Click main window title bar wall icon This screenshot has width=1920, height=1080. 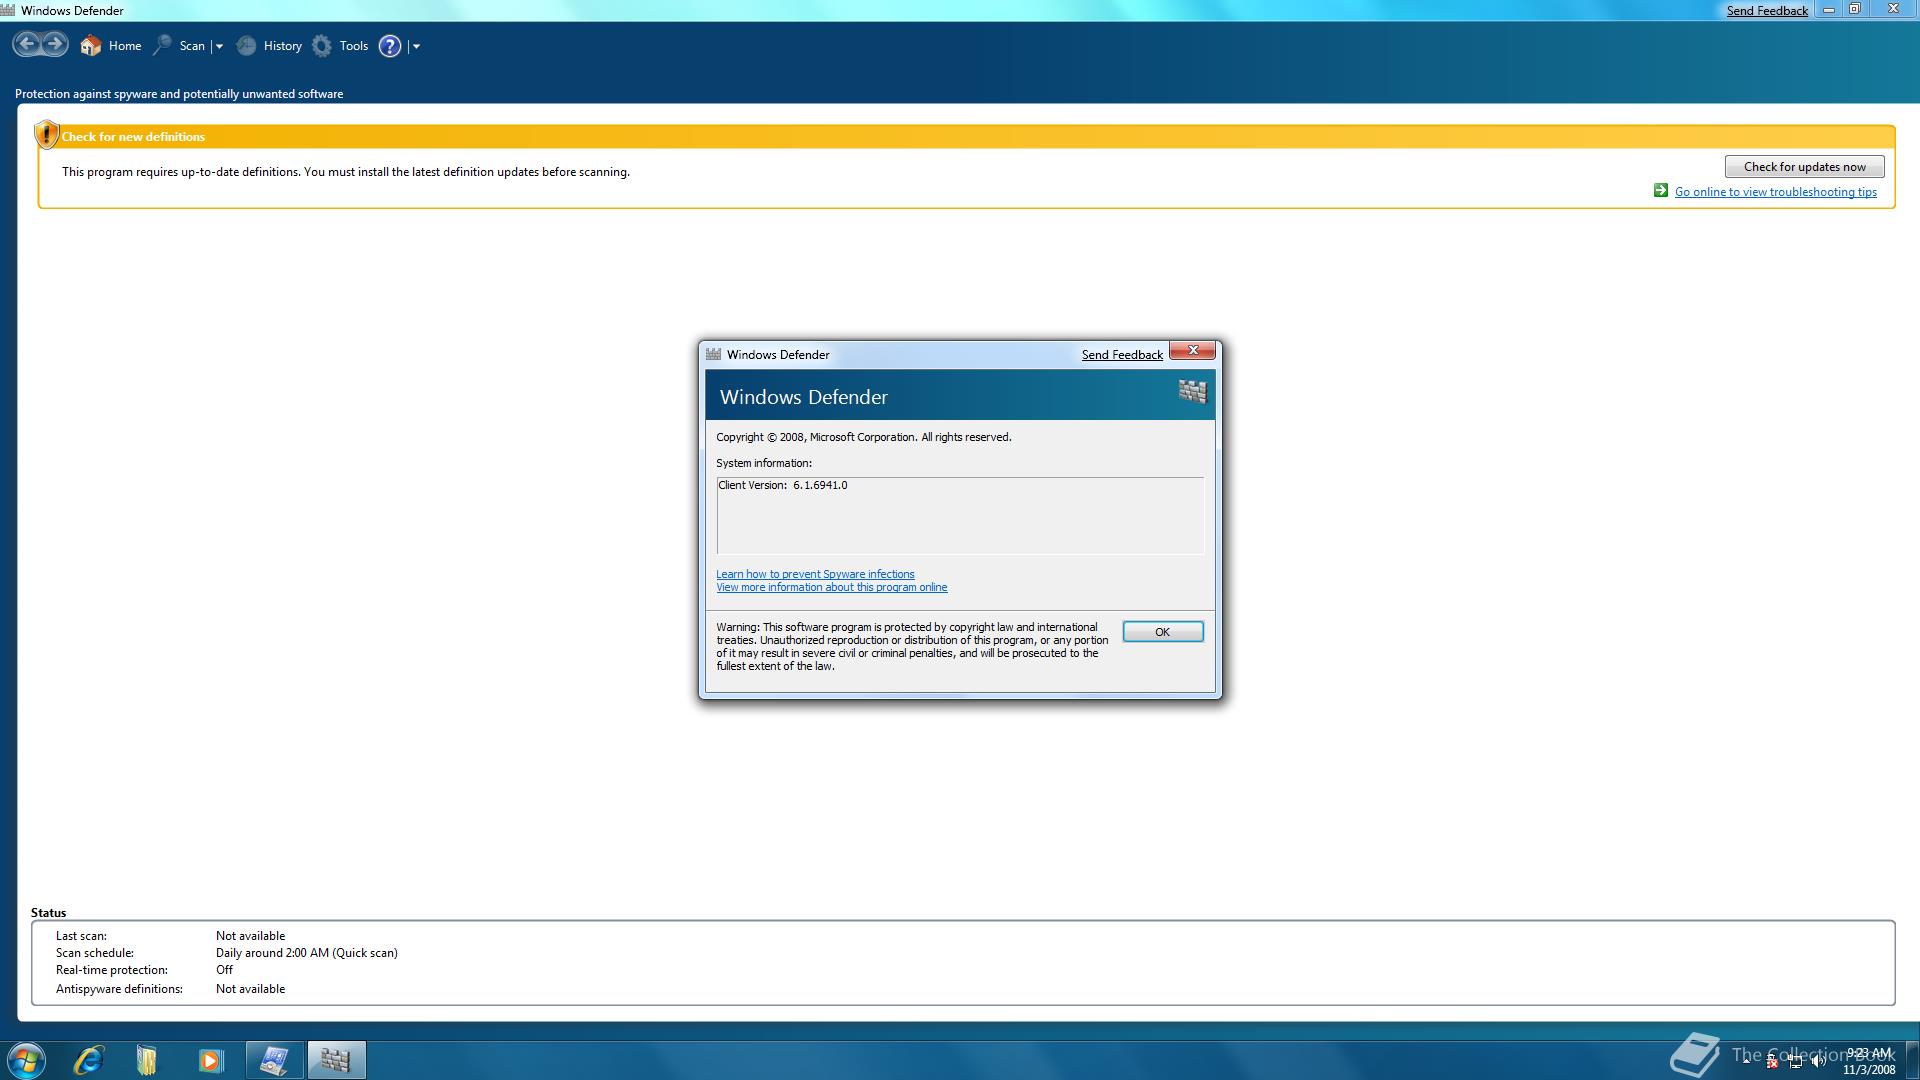(8, 10)
